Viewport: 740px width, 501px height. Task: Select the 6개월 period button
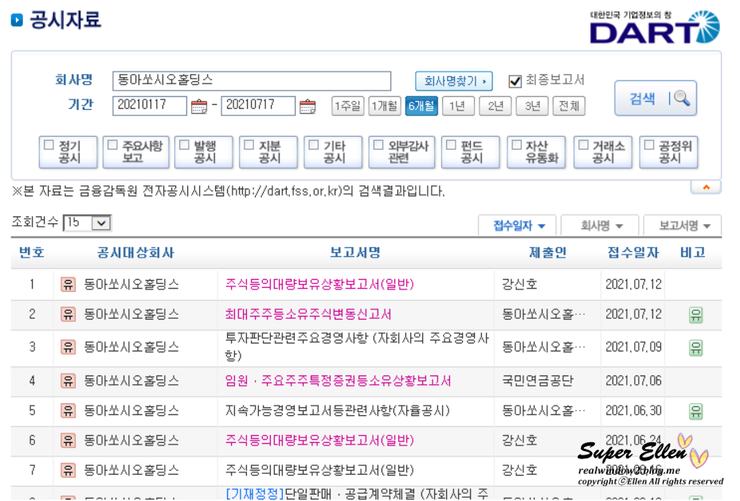[x=421, y=106]
